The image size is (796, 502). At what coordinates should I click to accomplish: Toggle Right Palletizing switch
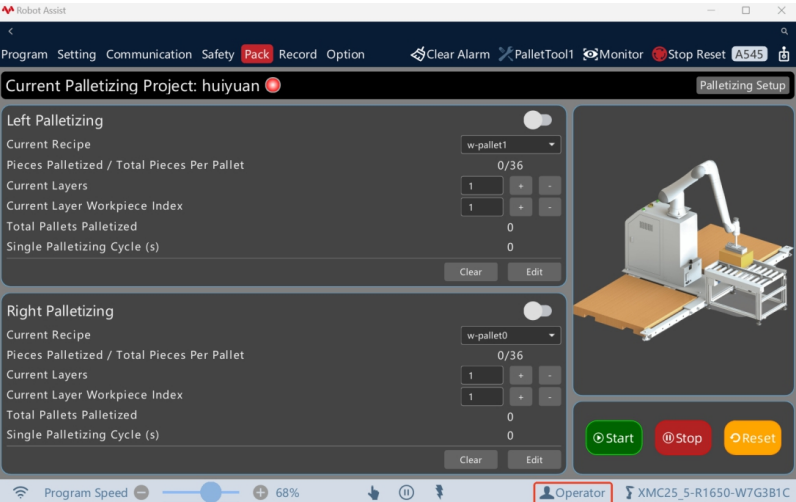tap(538, 311)
